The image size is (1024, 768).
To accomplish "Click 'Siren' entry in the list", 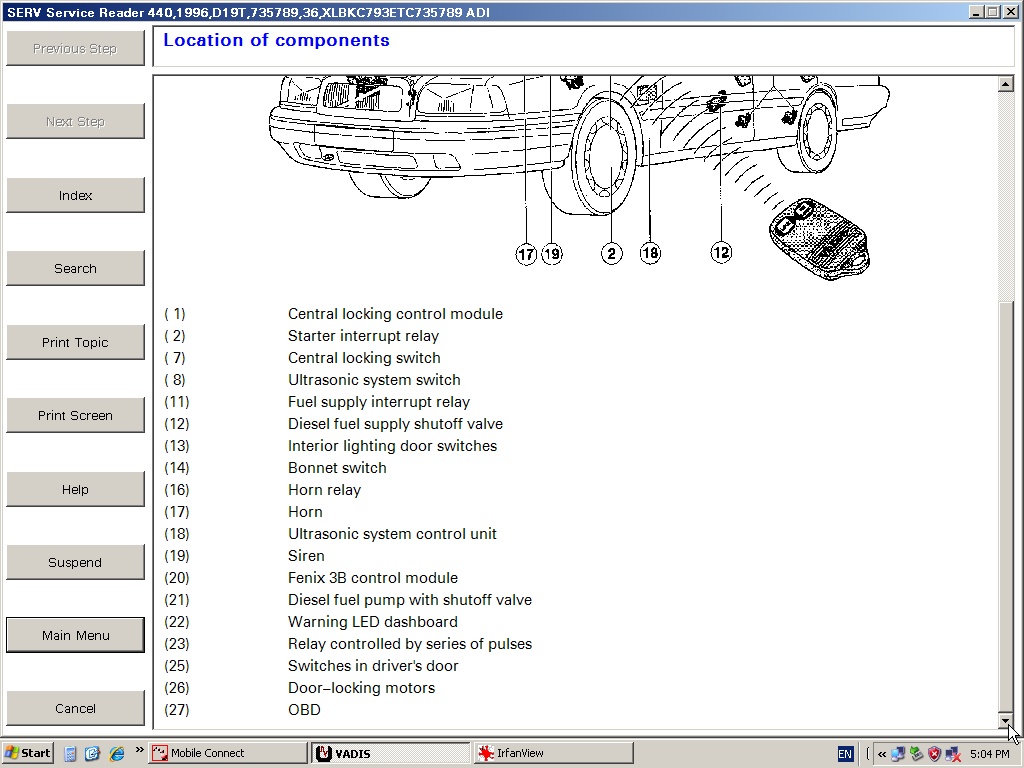I will (x=306, y=556).
